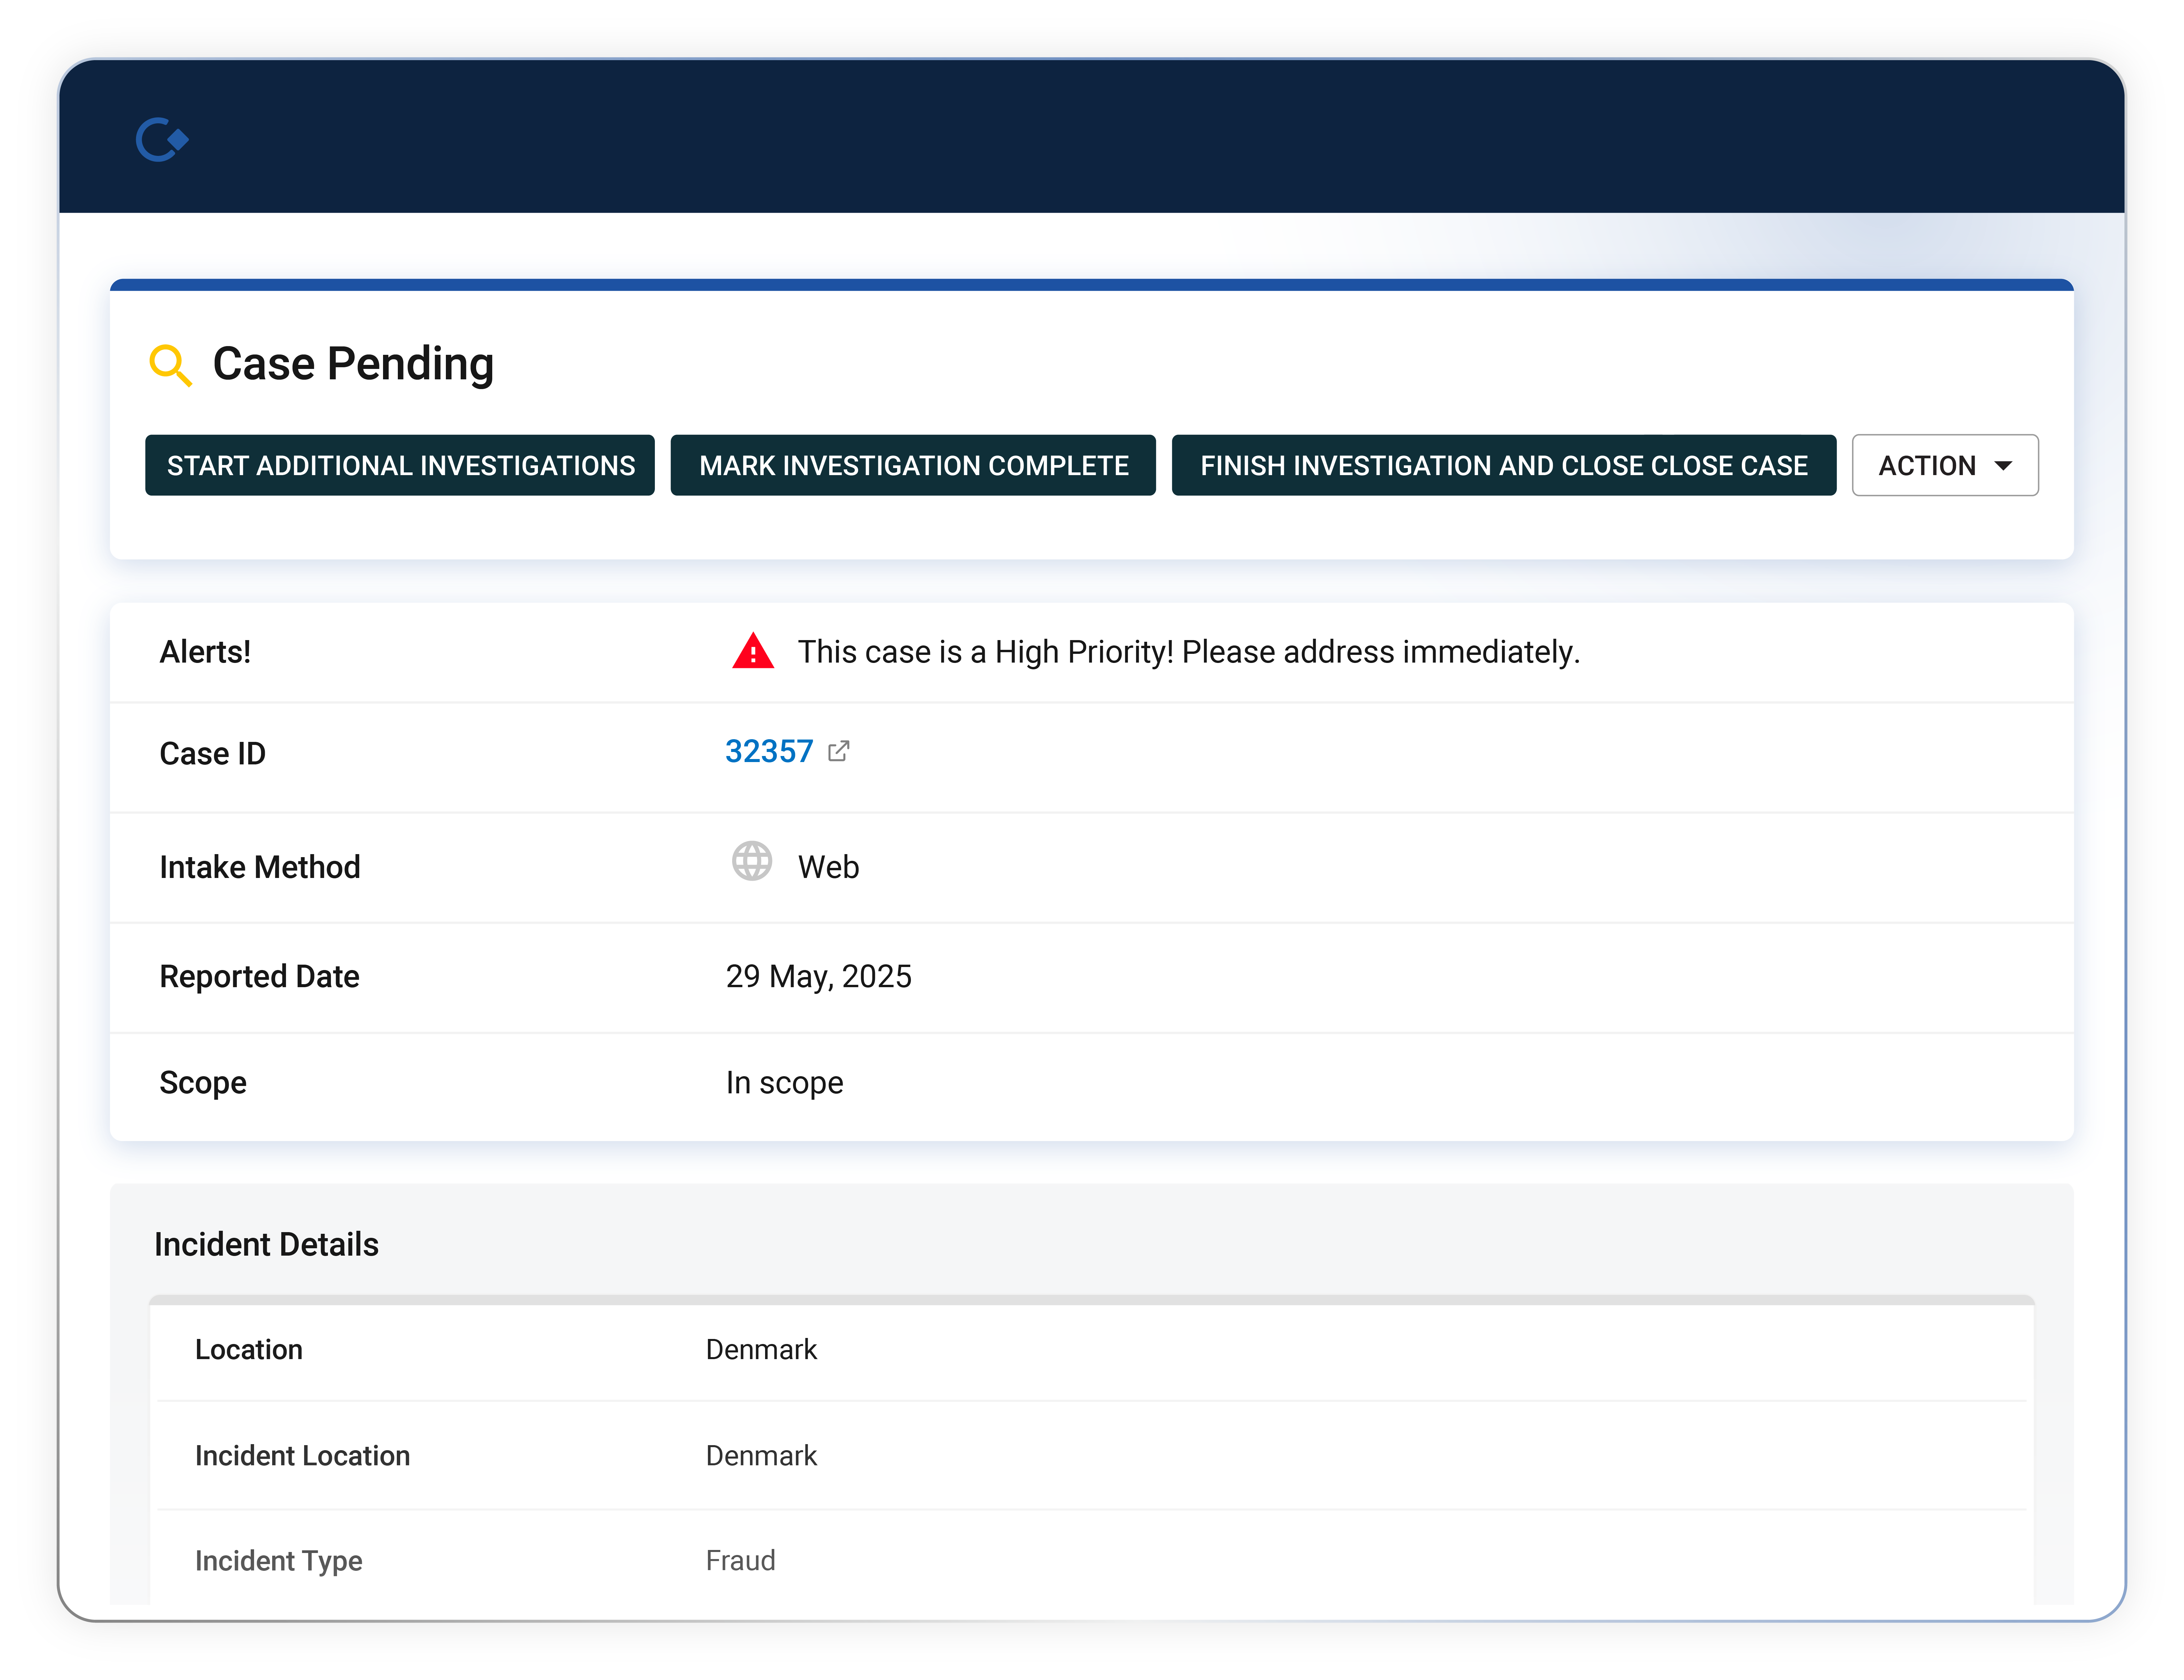Select Denmark in the Incident Location row

[x=762, y=1456]
